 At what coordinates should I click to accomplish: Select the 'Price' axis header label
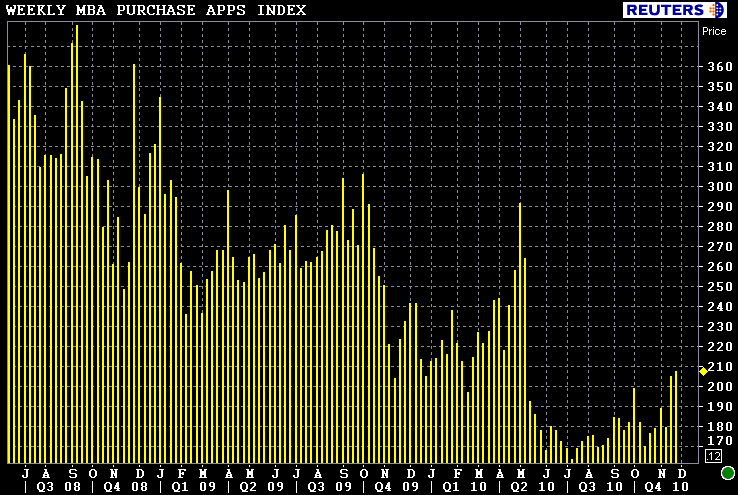(714, 31)
